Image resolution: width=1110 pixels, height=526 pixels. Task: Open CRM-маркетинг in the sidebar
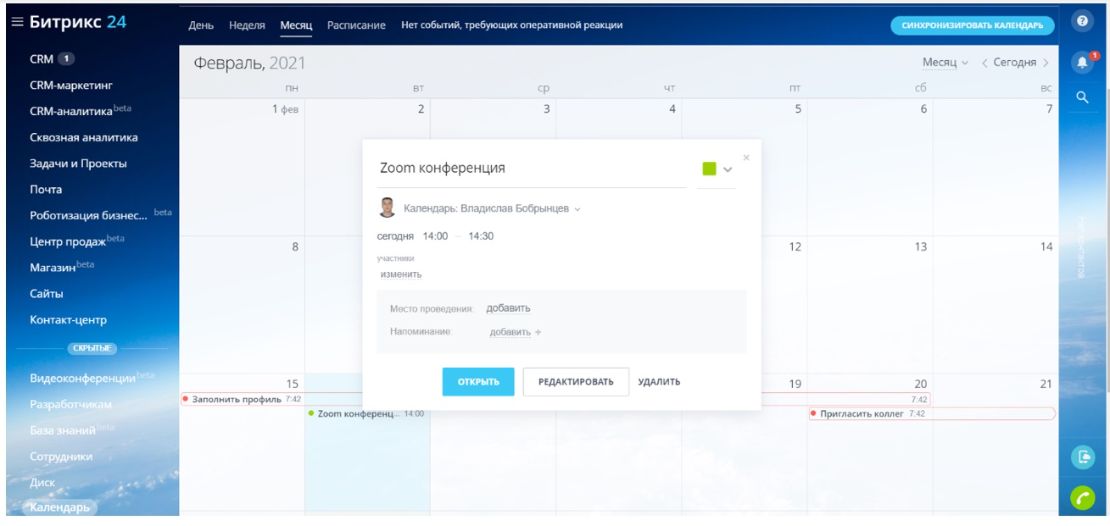tap(71, 86)
